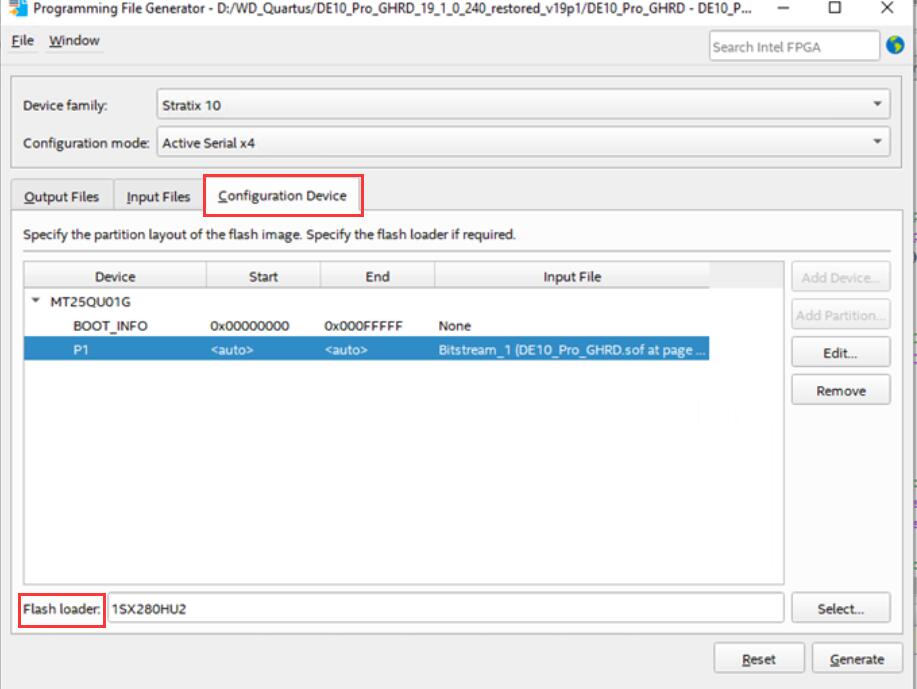Click the Search Intel FPGA input field

(794, 46)
